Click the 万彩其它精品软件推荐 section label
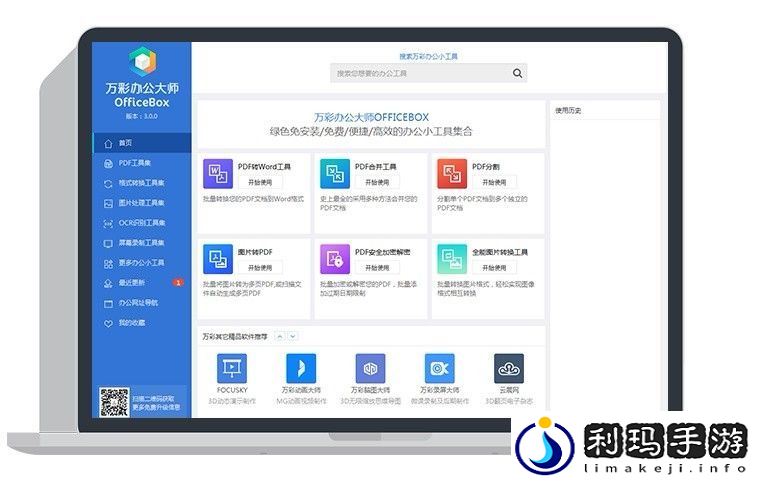Viewport: 761px width, 481px height. pos(235,336)
